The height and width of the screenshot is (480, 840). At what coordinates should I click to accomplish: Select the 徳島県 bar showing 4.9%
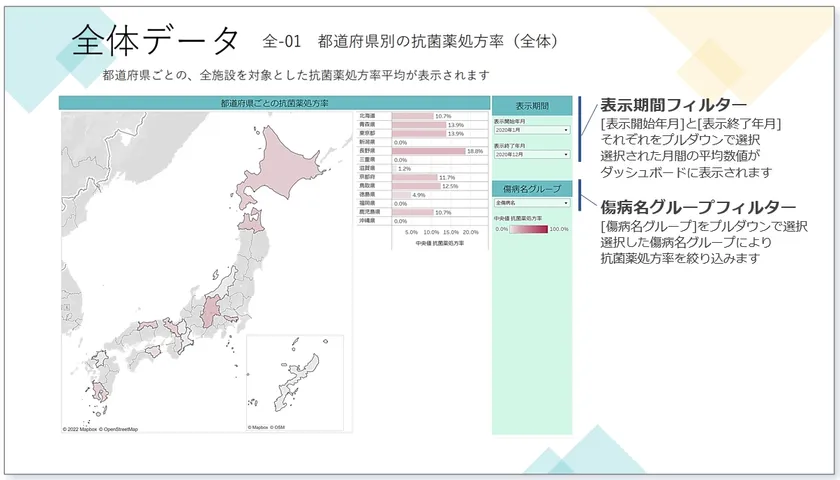point(401,195)
